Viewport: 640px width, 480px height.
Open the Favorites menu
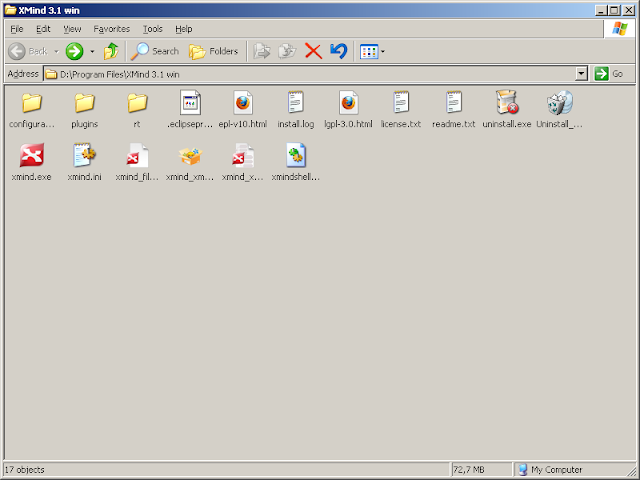[x=111, y=29]
